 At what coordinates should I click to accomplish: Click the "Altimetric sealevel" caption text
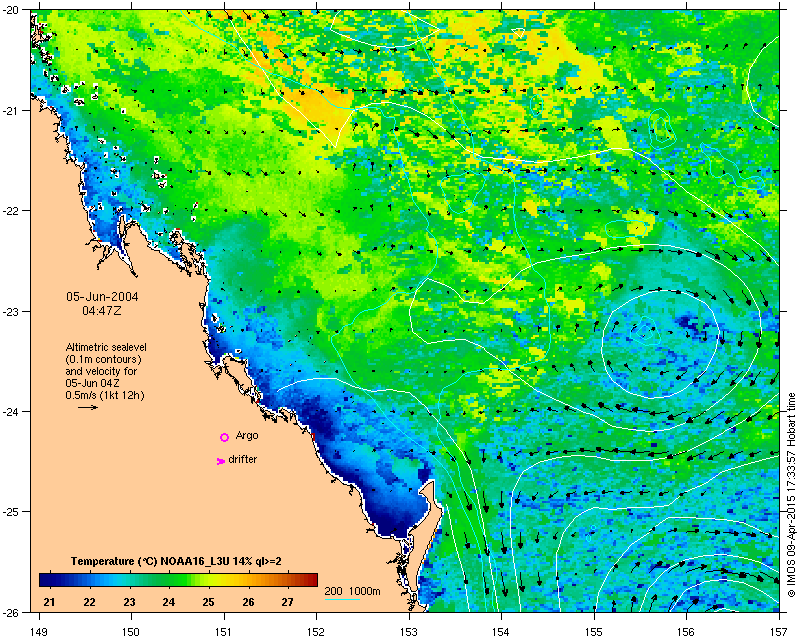click(x=106, y=347)
